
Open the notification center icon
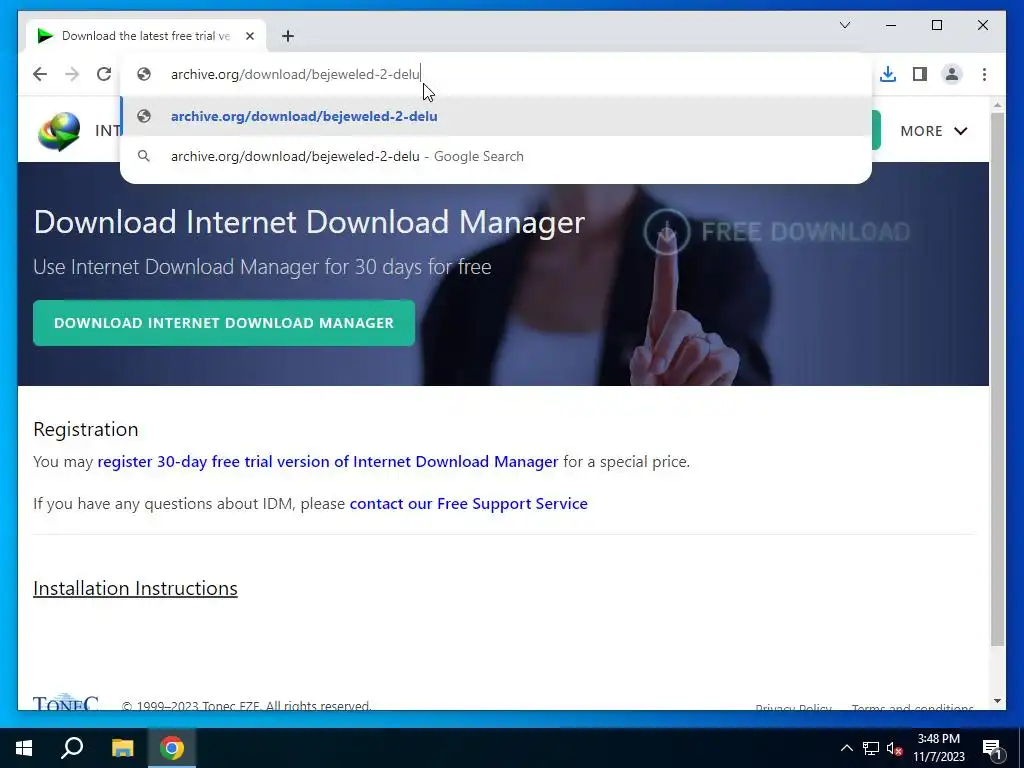pyautogui.click(x=992, y=748)
